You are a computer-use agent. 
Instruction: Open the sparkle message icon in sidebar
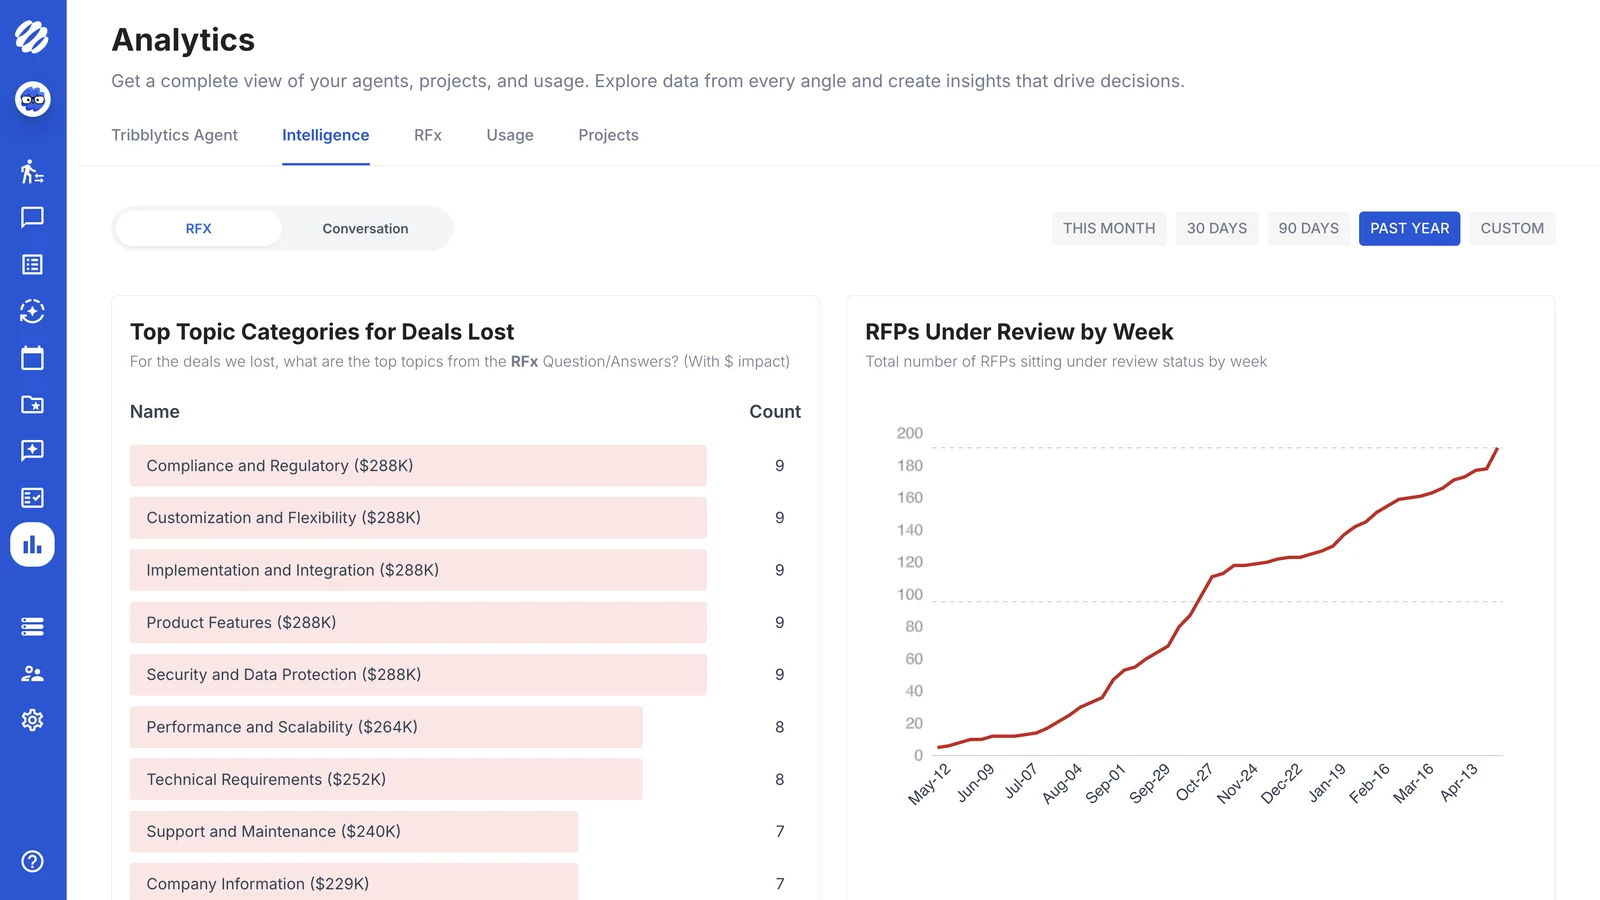tap(32, 451)
